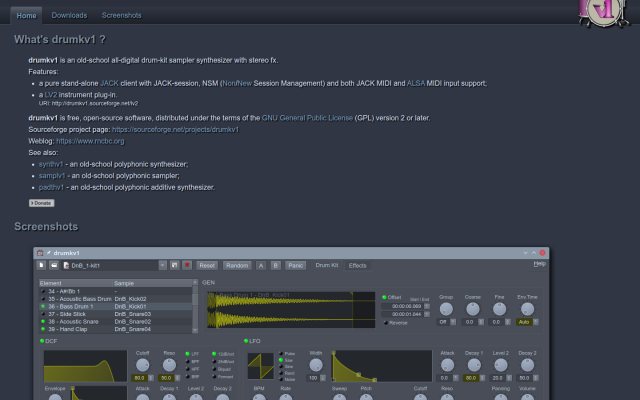The width and height of the screenshot is (640, 400).
Task: Open the sourceforge.net/projects/drumkv1 link
Action: click(x=176, y=129)
